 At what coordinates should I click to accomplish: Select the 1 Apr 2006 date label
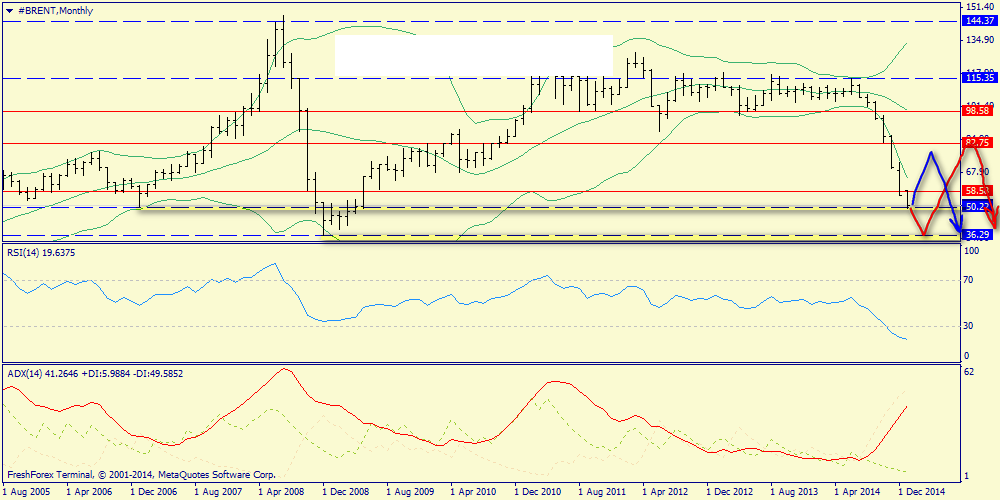(x=89, y=492)
